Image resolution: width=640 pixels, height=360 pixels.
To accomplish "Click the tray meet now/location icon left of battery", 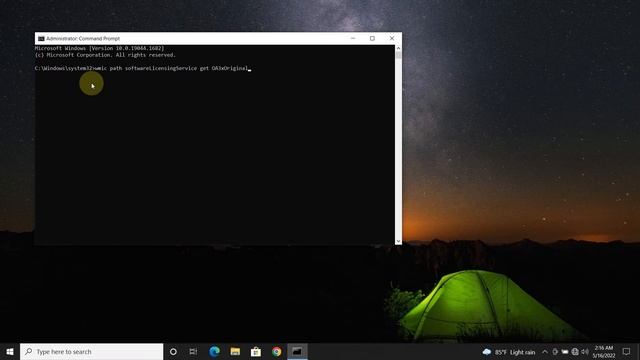I will pos(555,352).
